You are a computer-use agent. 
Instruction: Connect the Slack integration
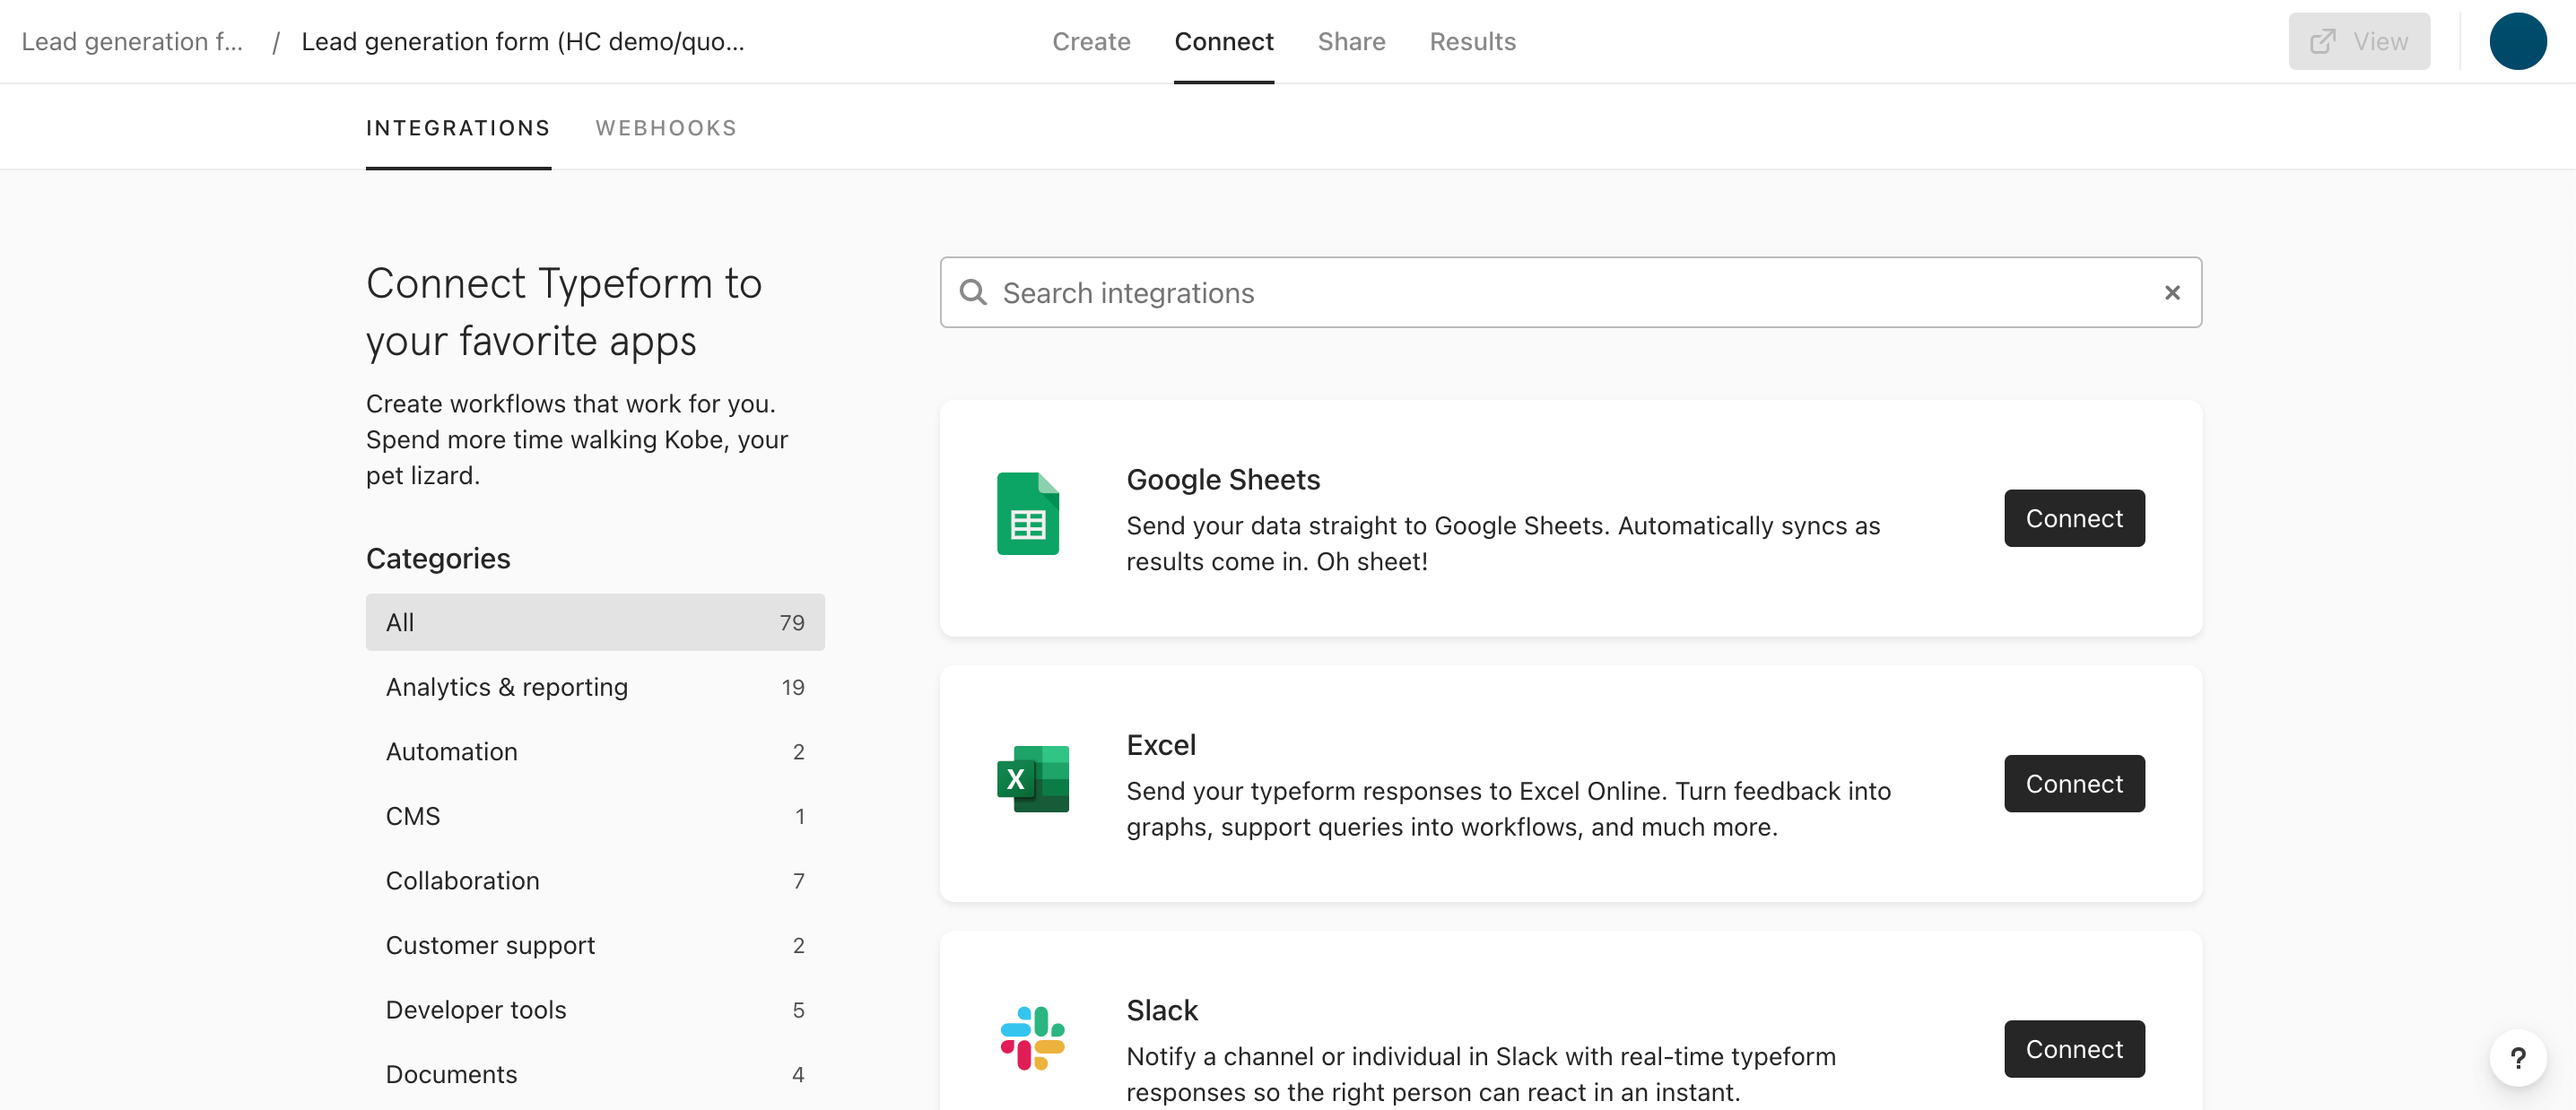coord(2073,1048)
